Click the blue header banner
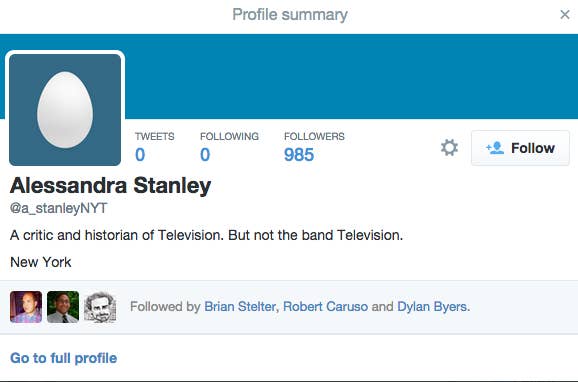Screen dimensions: 578x382 tap(350, 76)
